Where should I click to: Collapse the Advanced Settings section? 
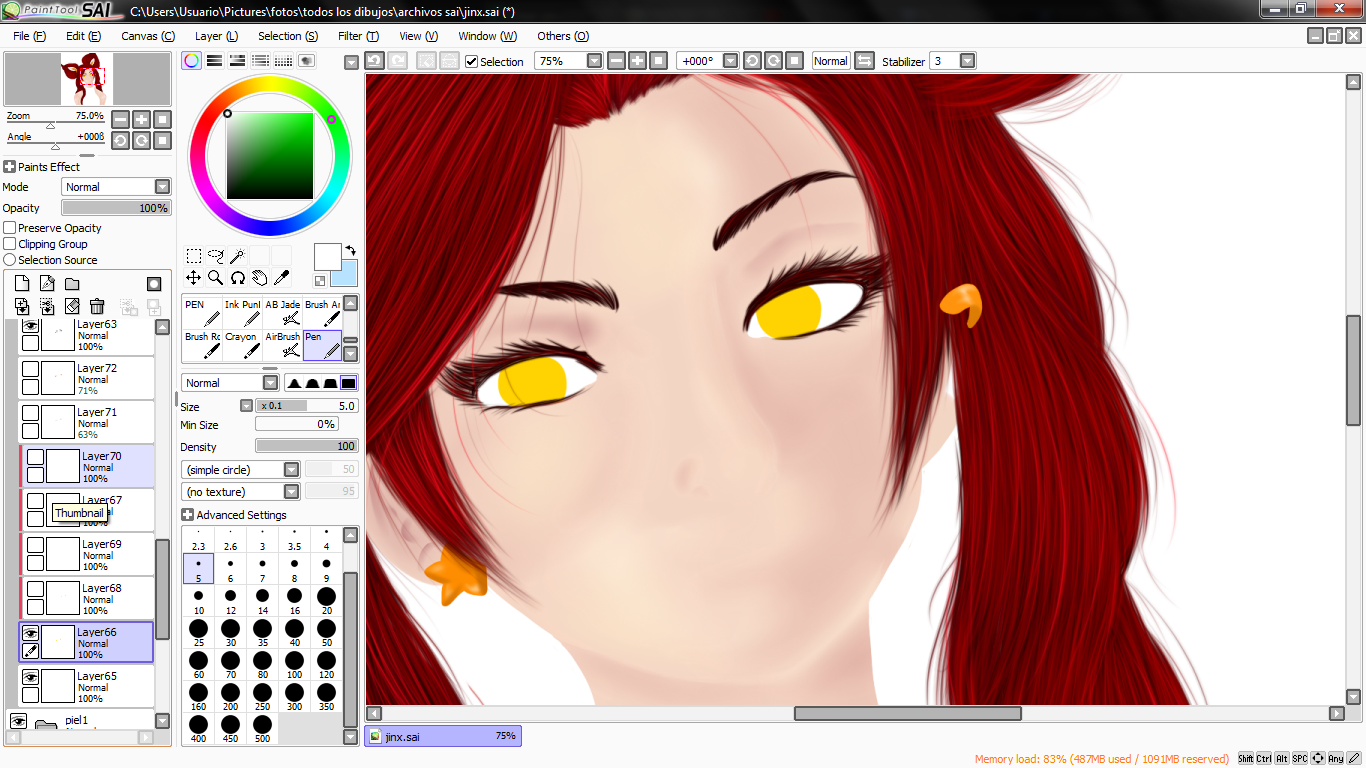pyautogui.click(x=187, y=515)
